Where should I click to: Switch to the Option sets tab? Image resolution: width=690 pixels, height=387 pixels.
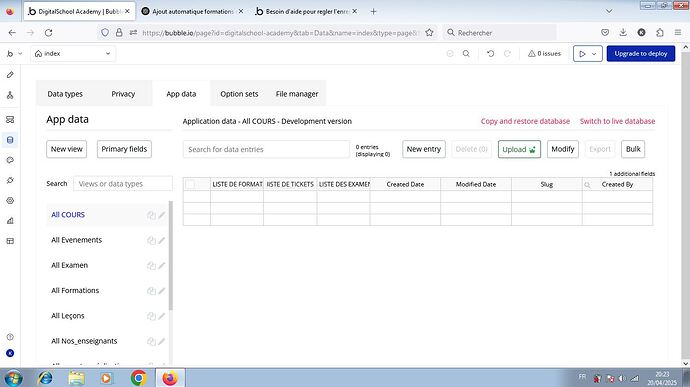pos(239,94)
